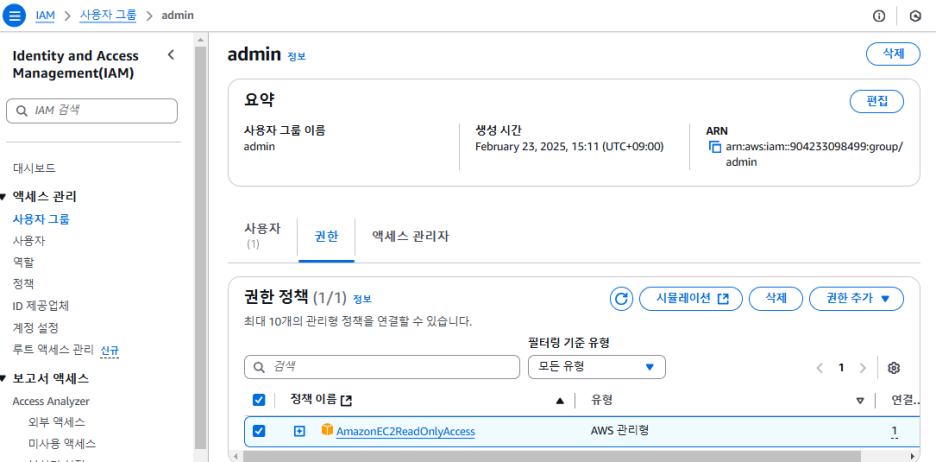Select the 권한 tab
This screenshot has height=462, width=936.
[x=327, y=236]
